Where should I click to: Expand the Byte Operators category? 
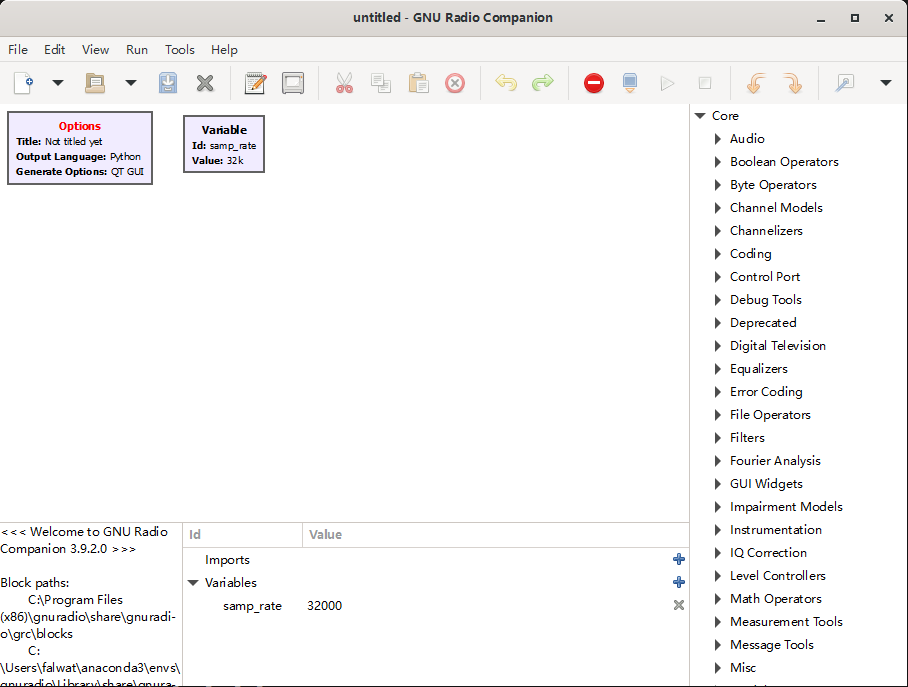point(717,185)
